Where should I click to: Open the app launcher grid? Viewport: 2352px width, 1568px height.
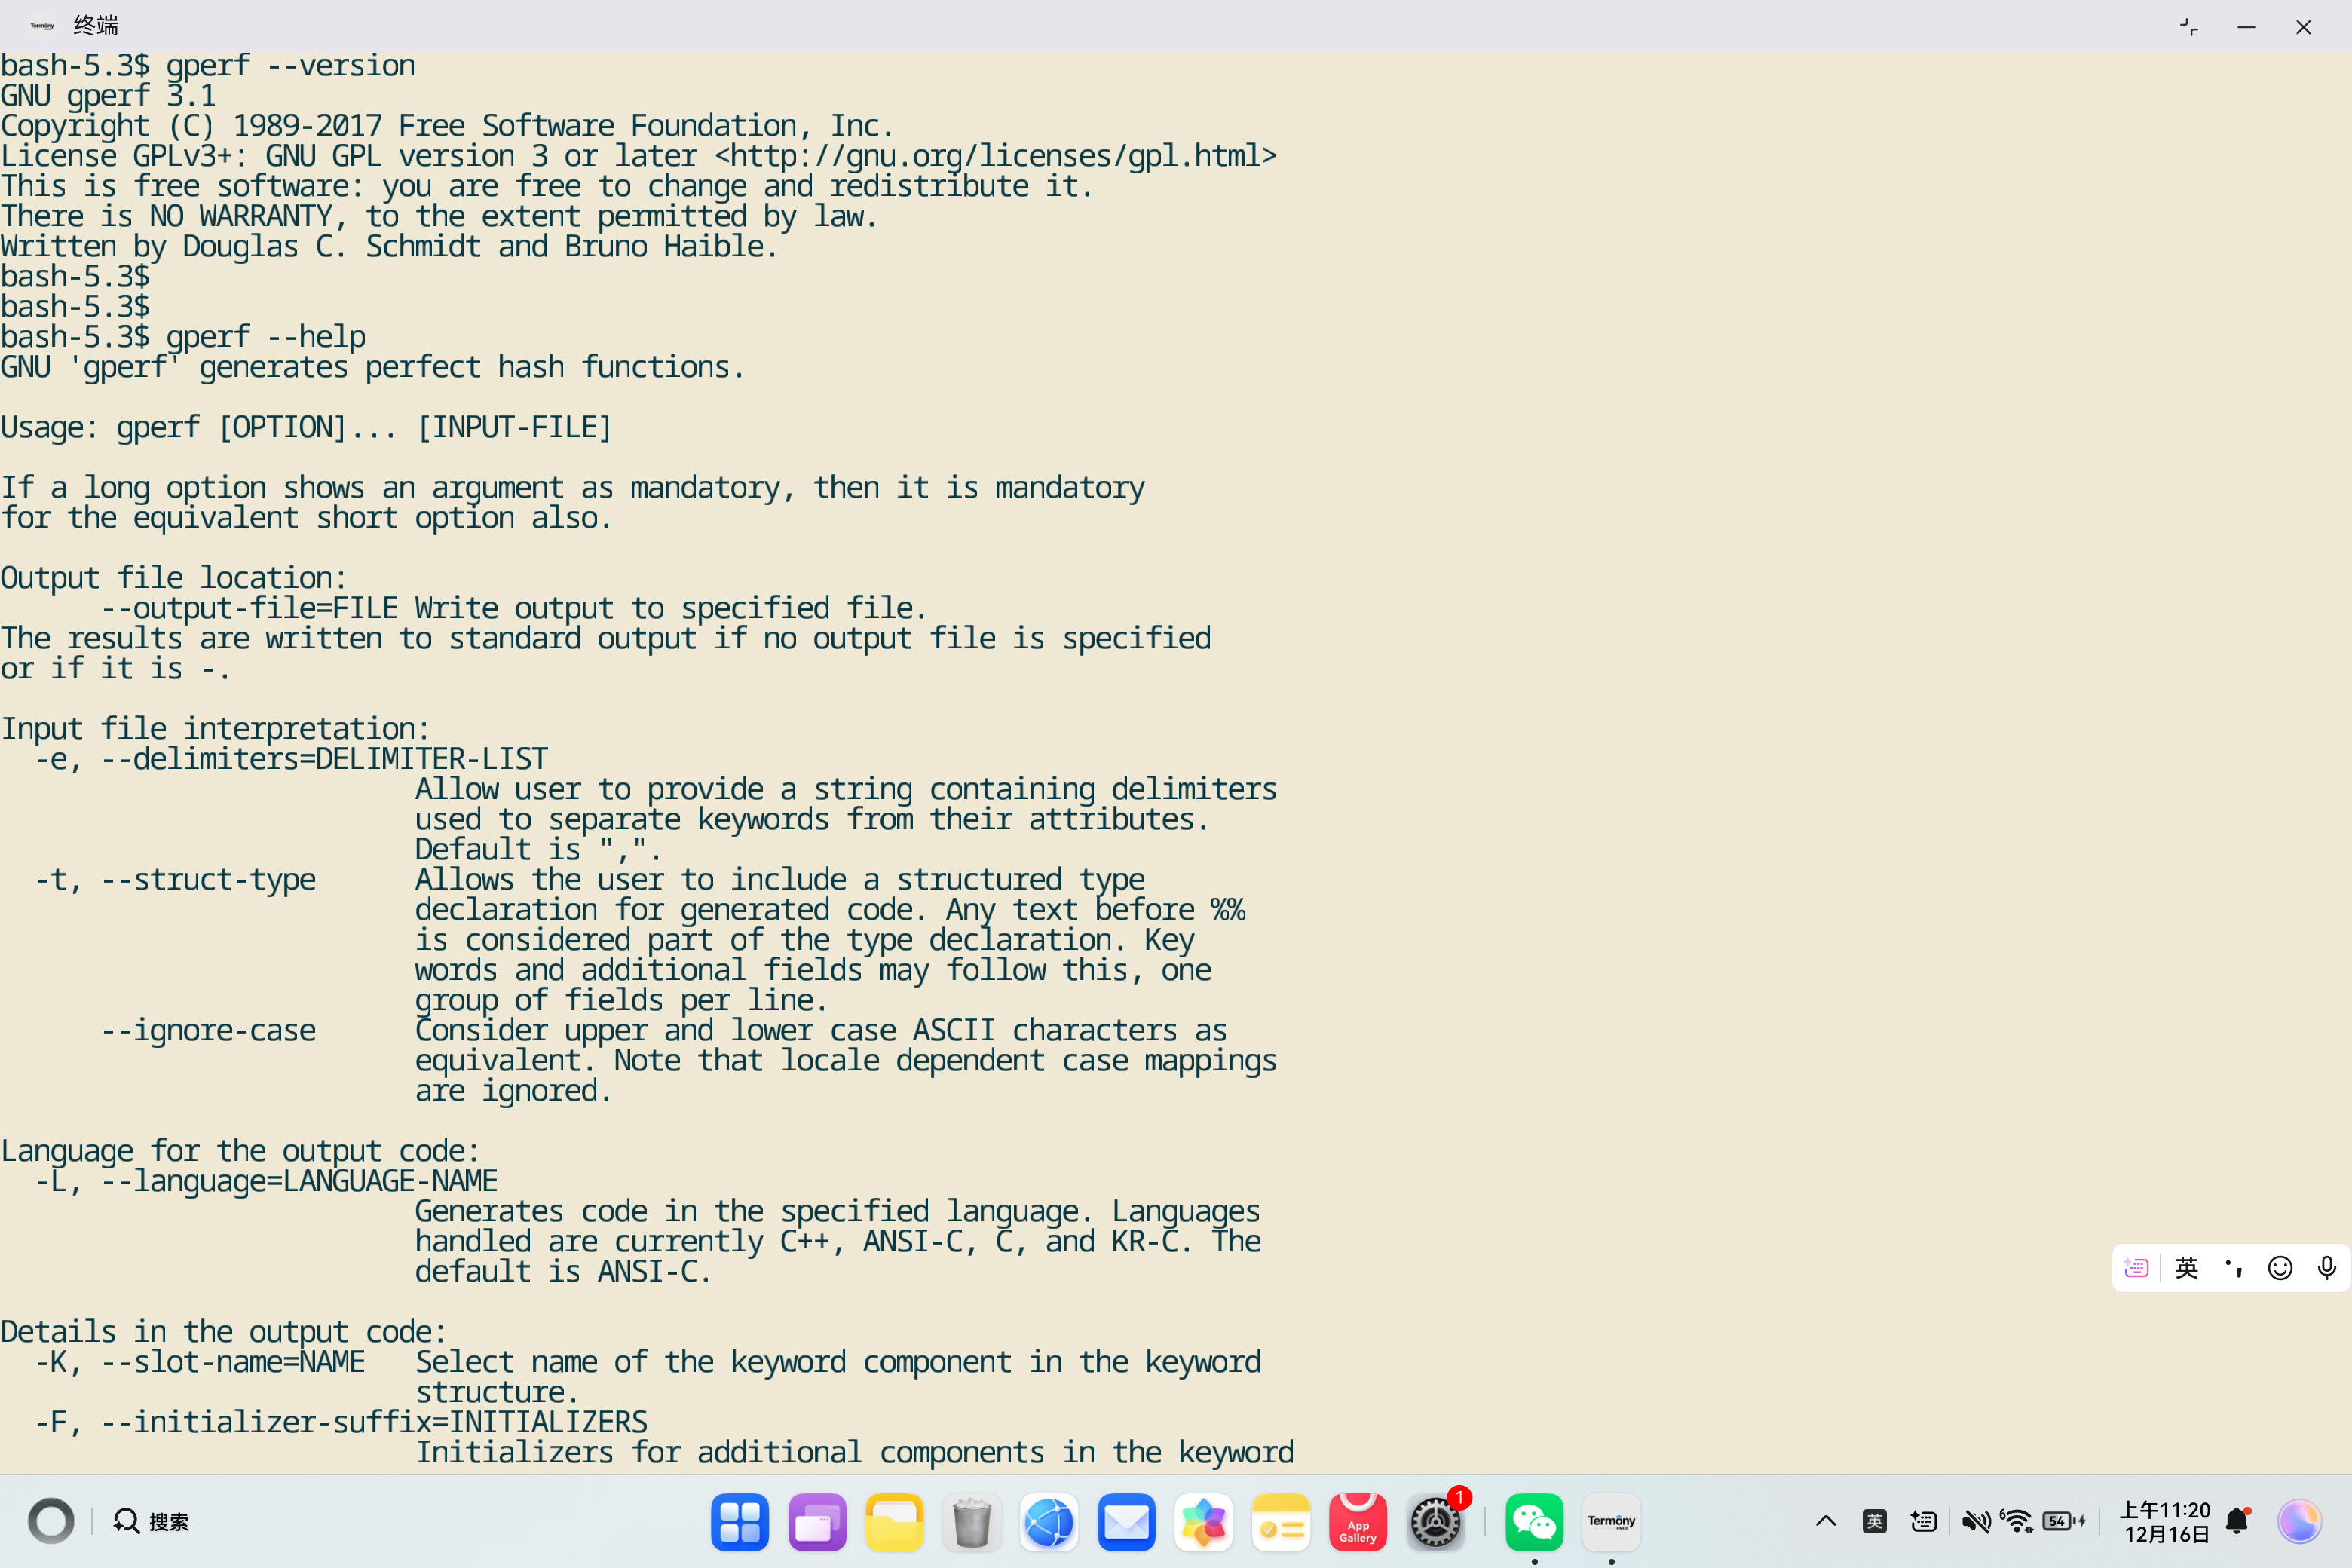(x=739, y=1522)
